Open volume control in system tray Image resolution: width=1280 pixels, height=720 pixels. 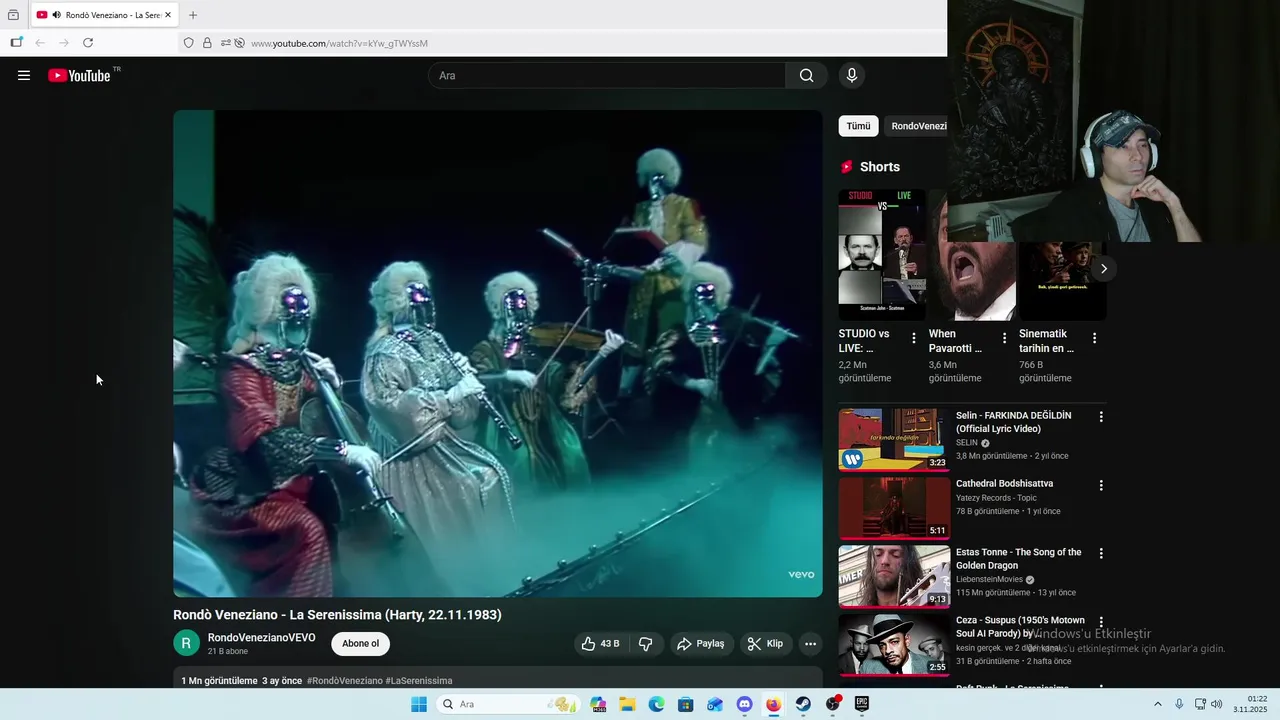coord(1217,704)
